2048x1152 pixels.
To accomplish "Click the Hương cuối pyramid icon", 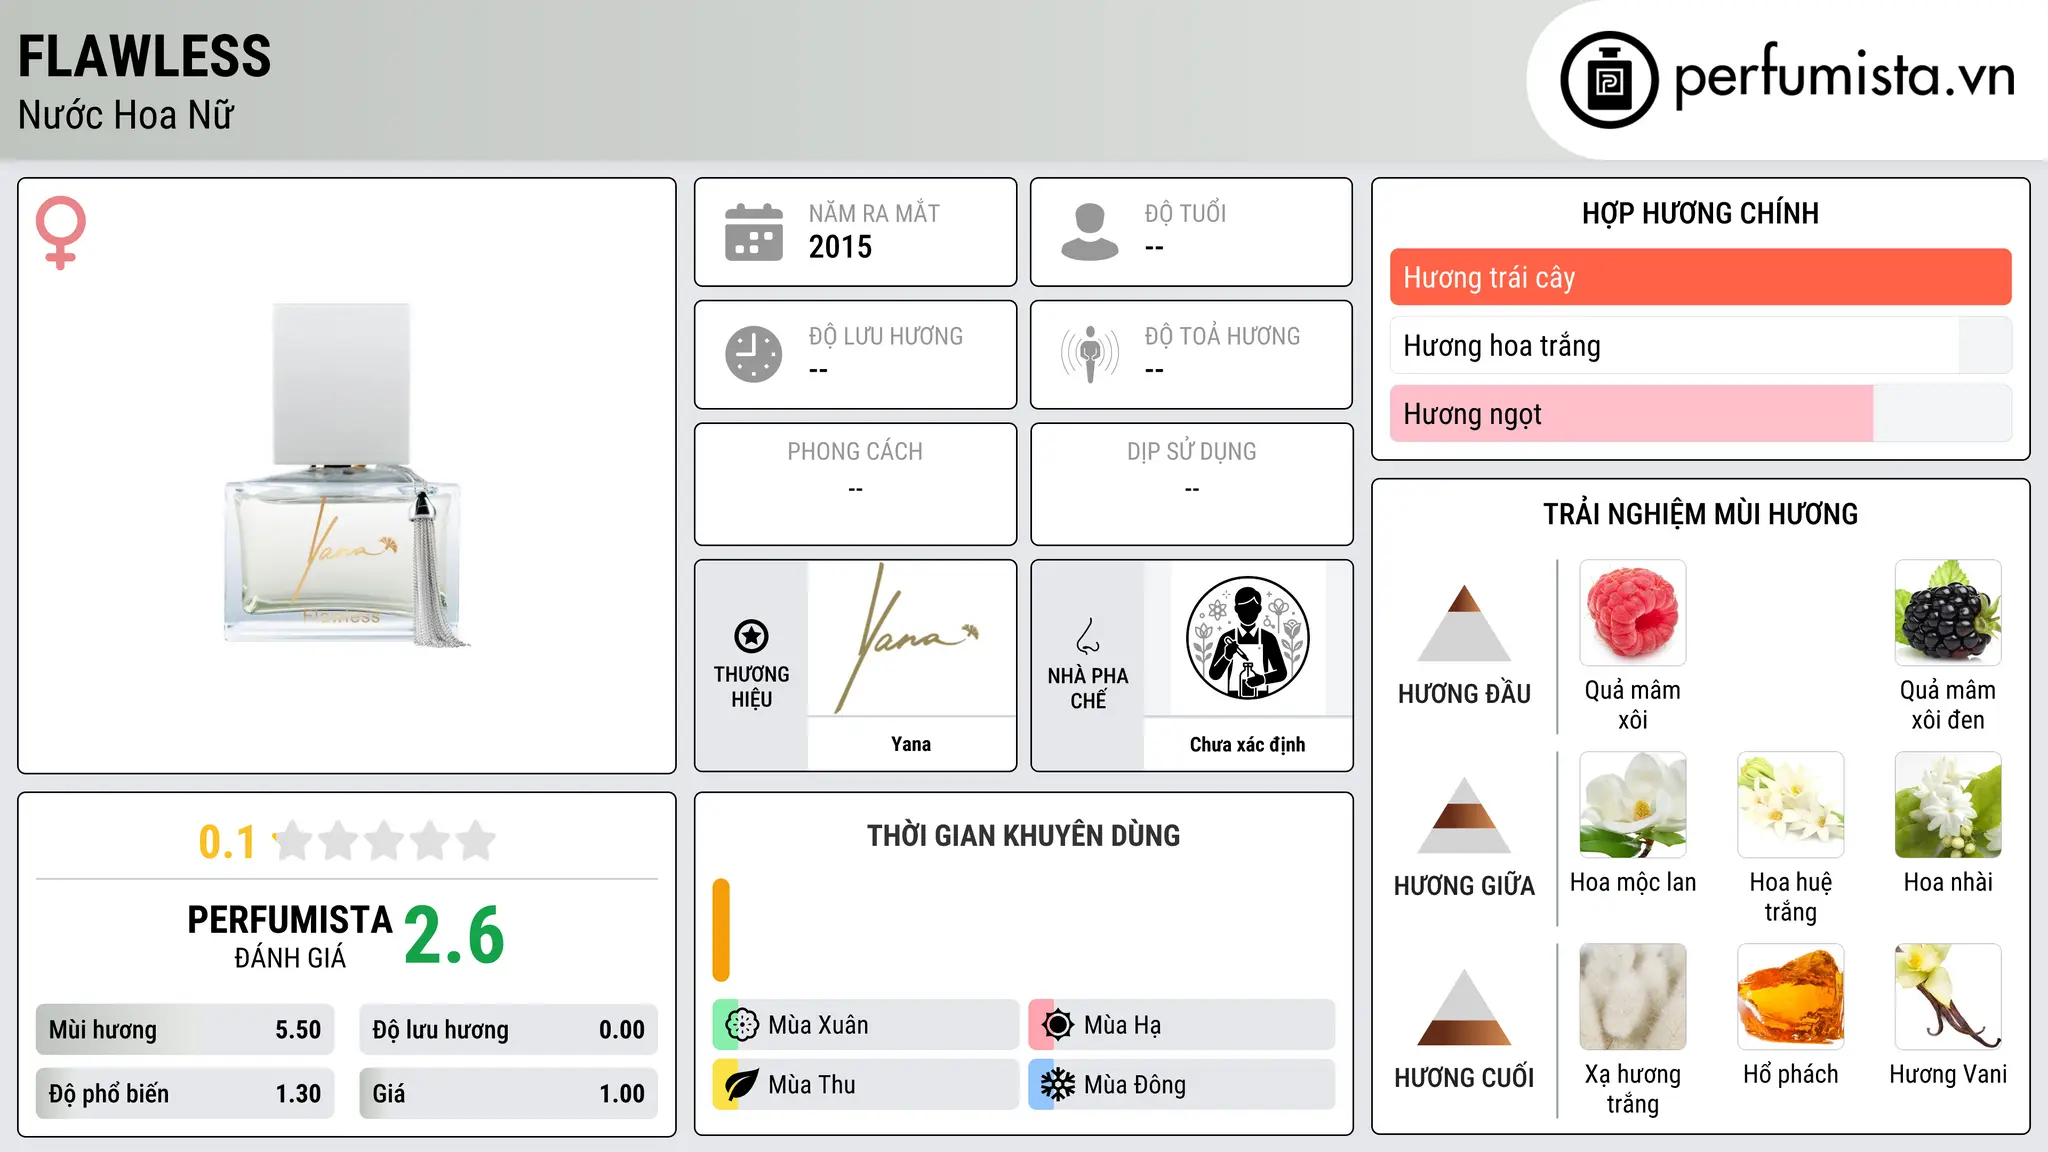I will pyautogui.click(x=1464, y=1007).
